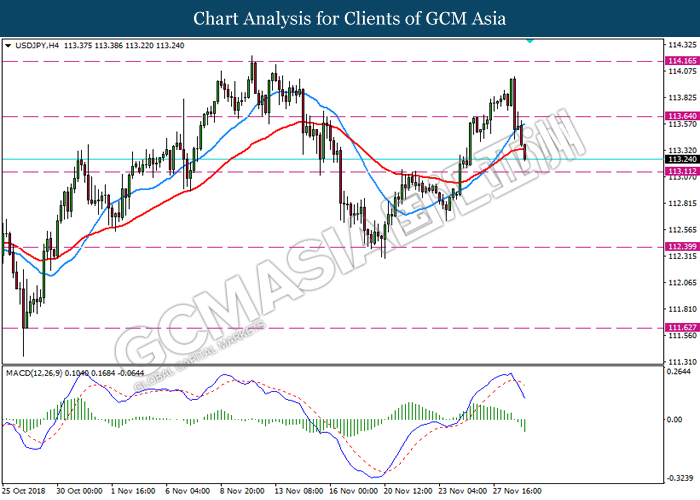Select the 113.112 support level label
Viewport: 700px width, 500px height.
coord(681,171)
